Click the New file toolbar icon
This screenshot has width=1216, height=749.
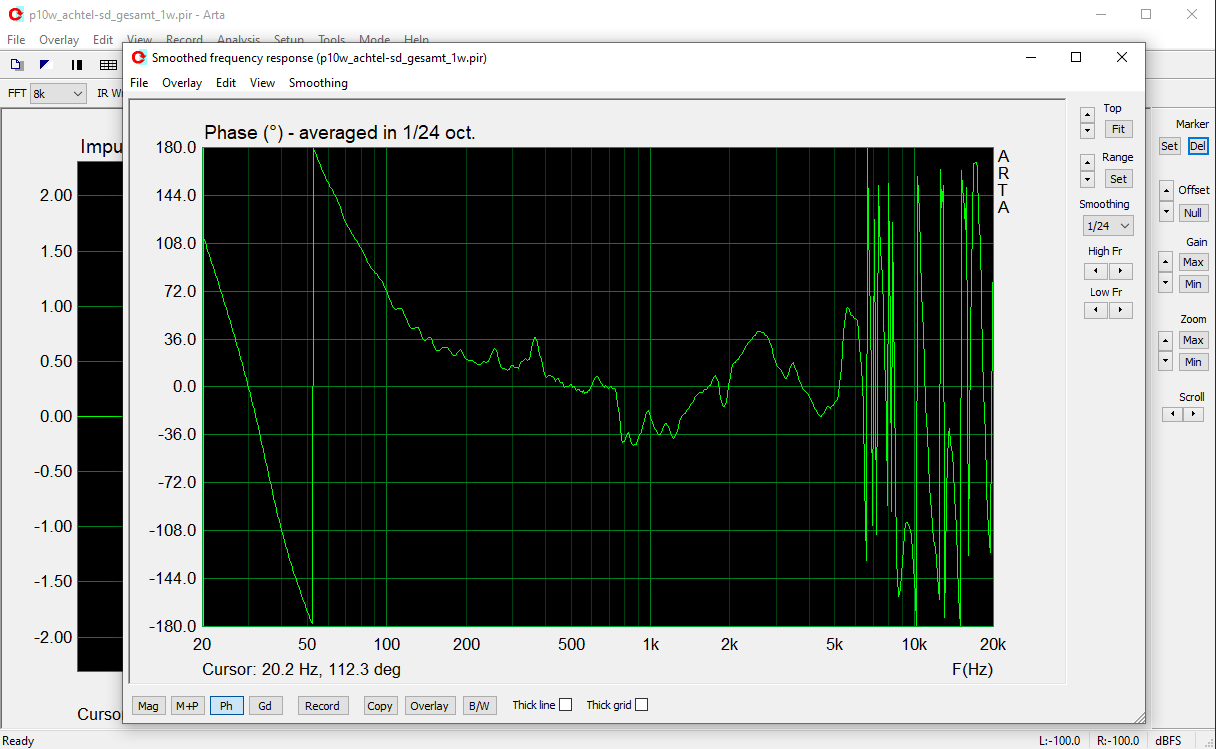click(x=16, y=65)
